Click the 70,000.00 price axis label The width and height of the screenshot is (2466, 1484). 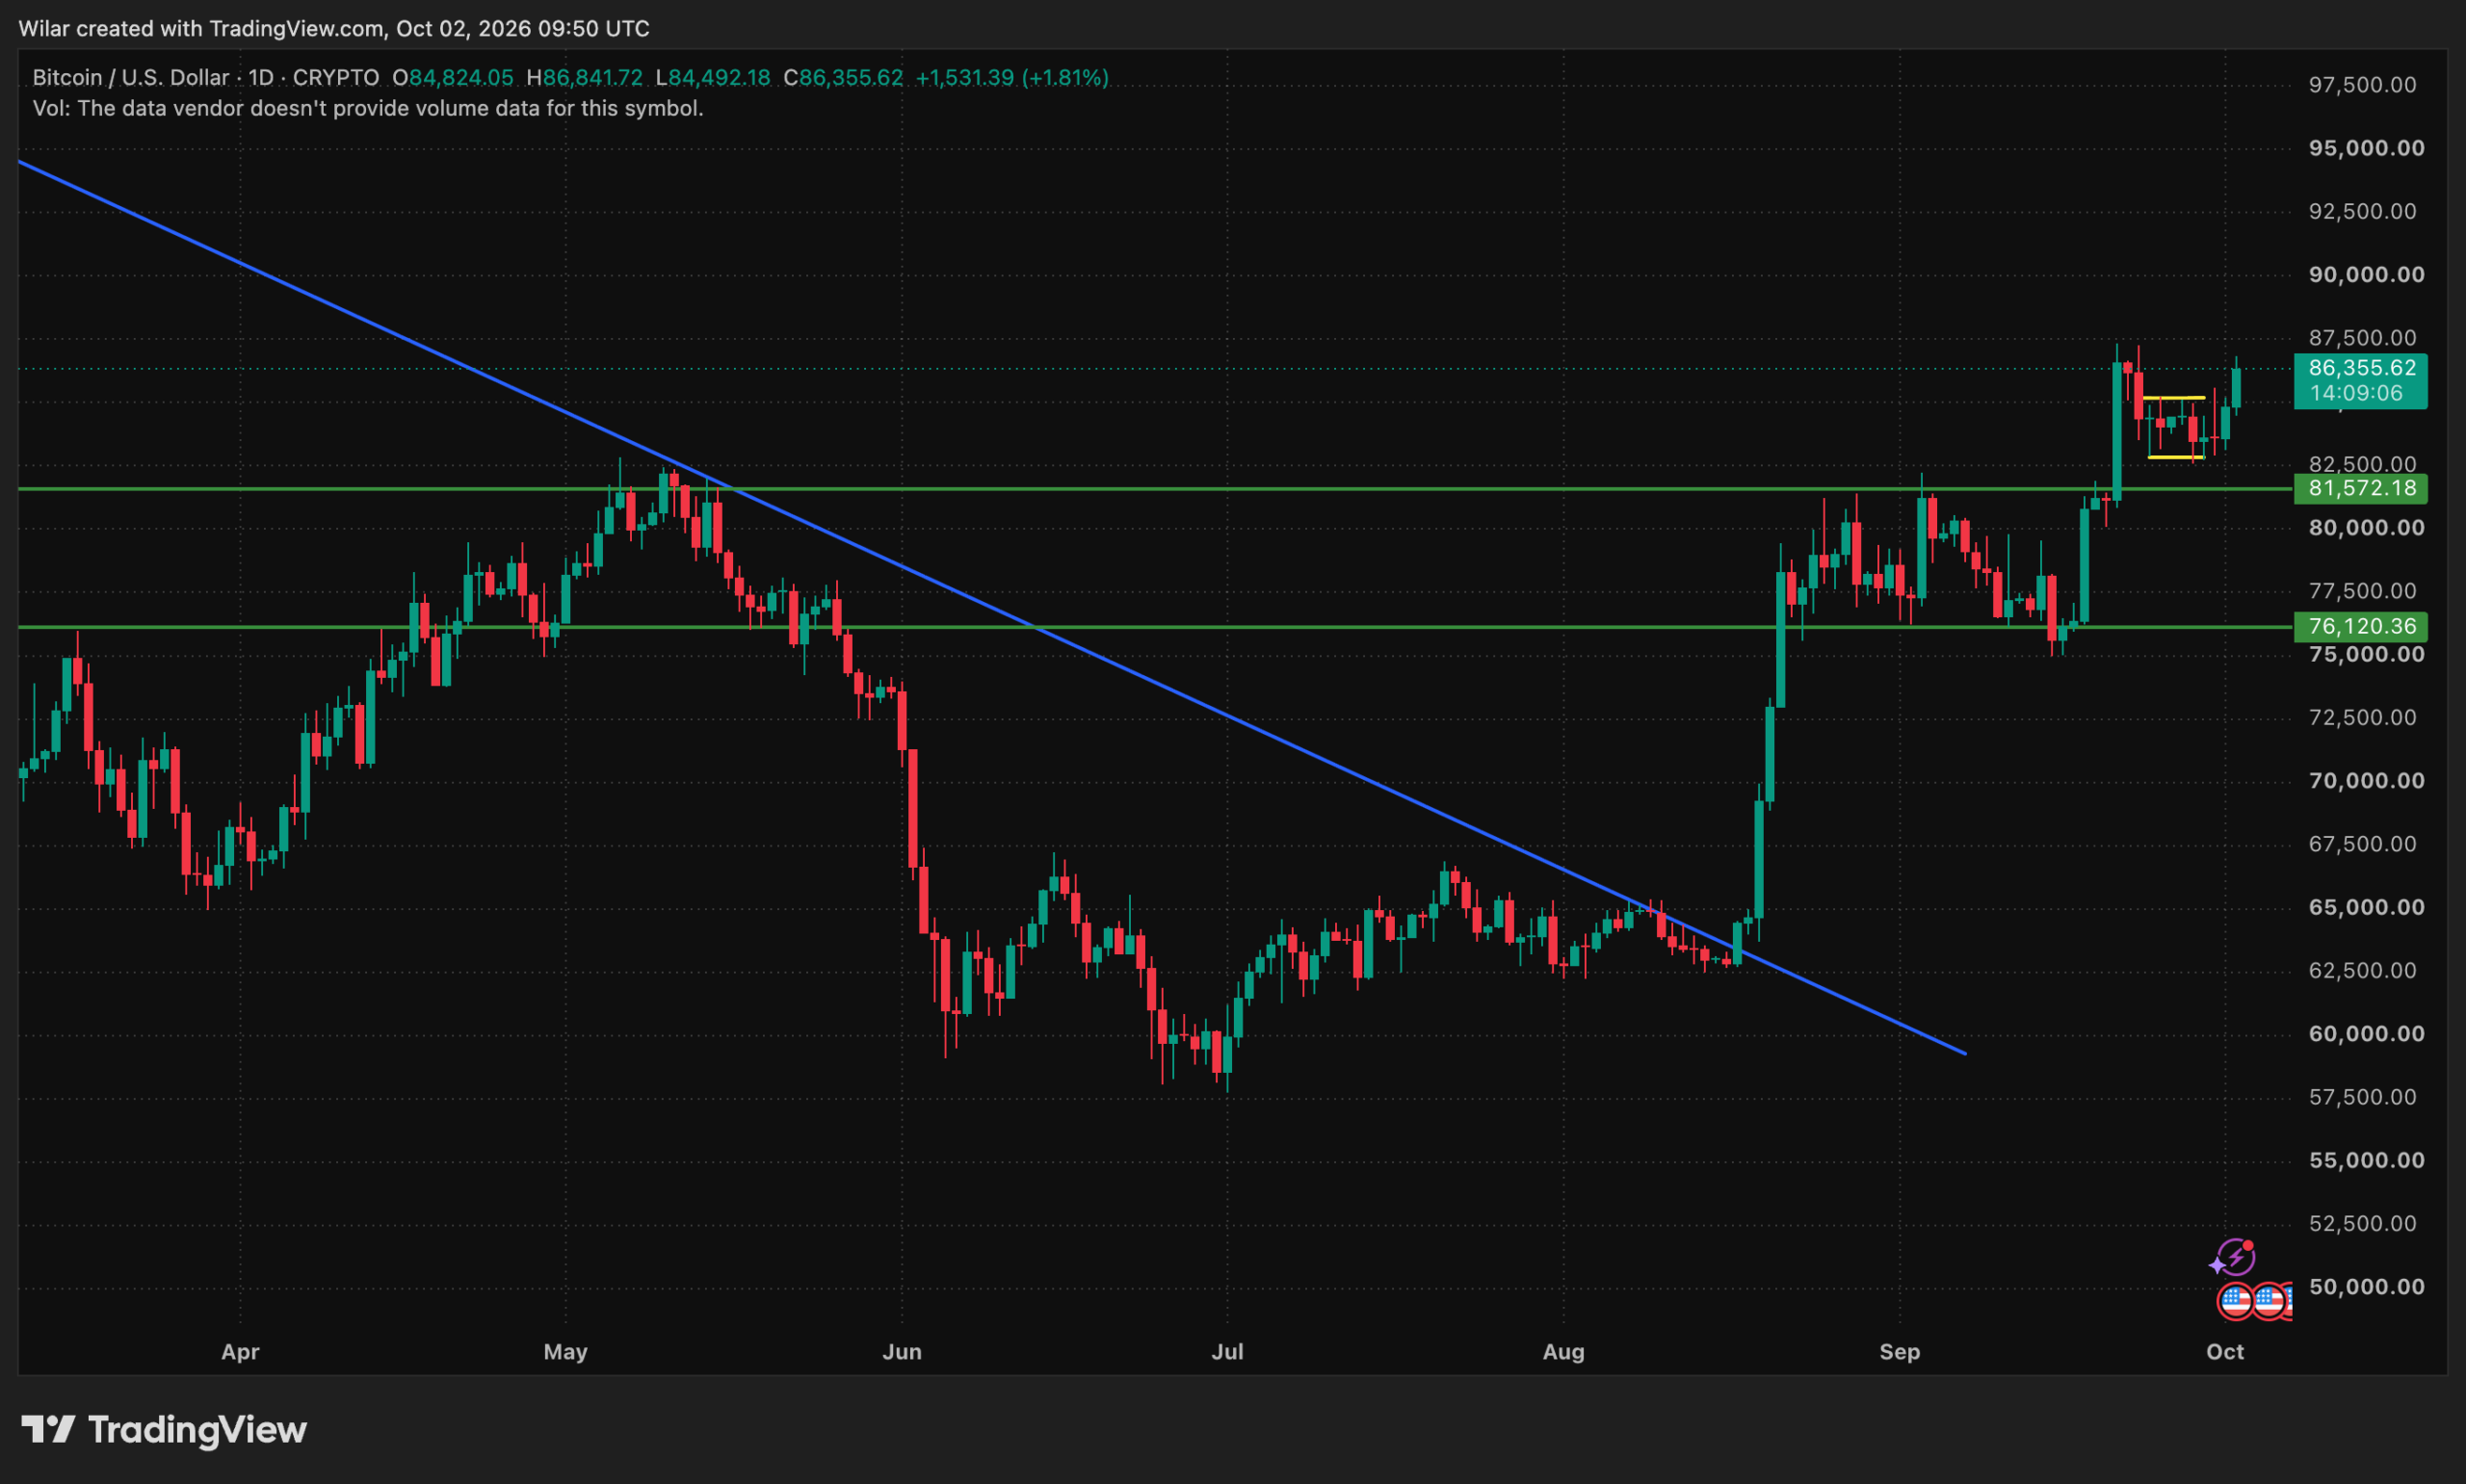point(2366,780)
